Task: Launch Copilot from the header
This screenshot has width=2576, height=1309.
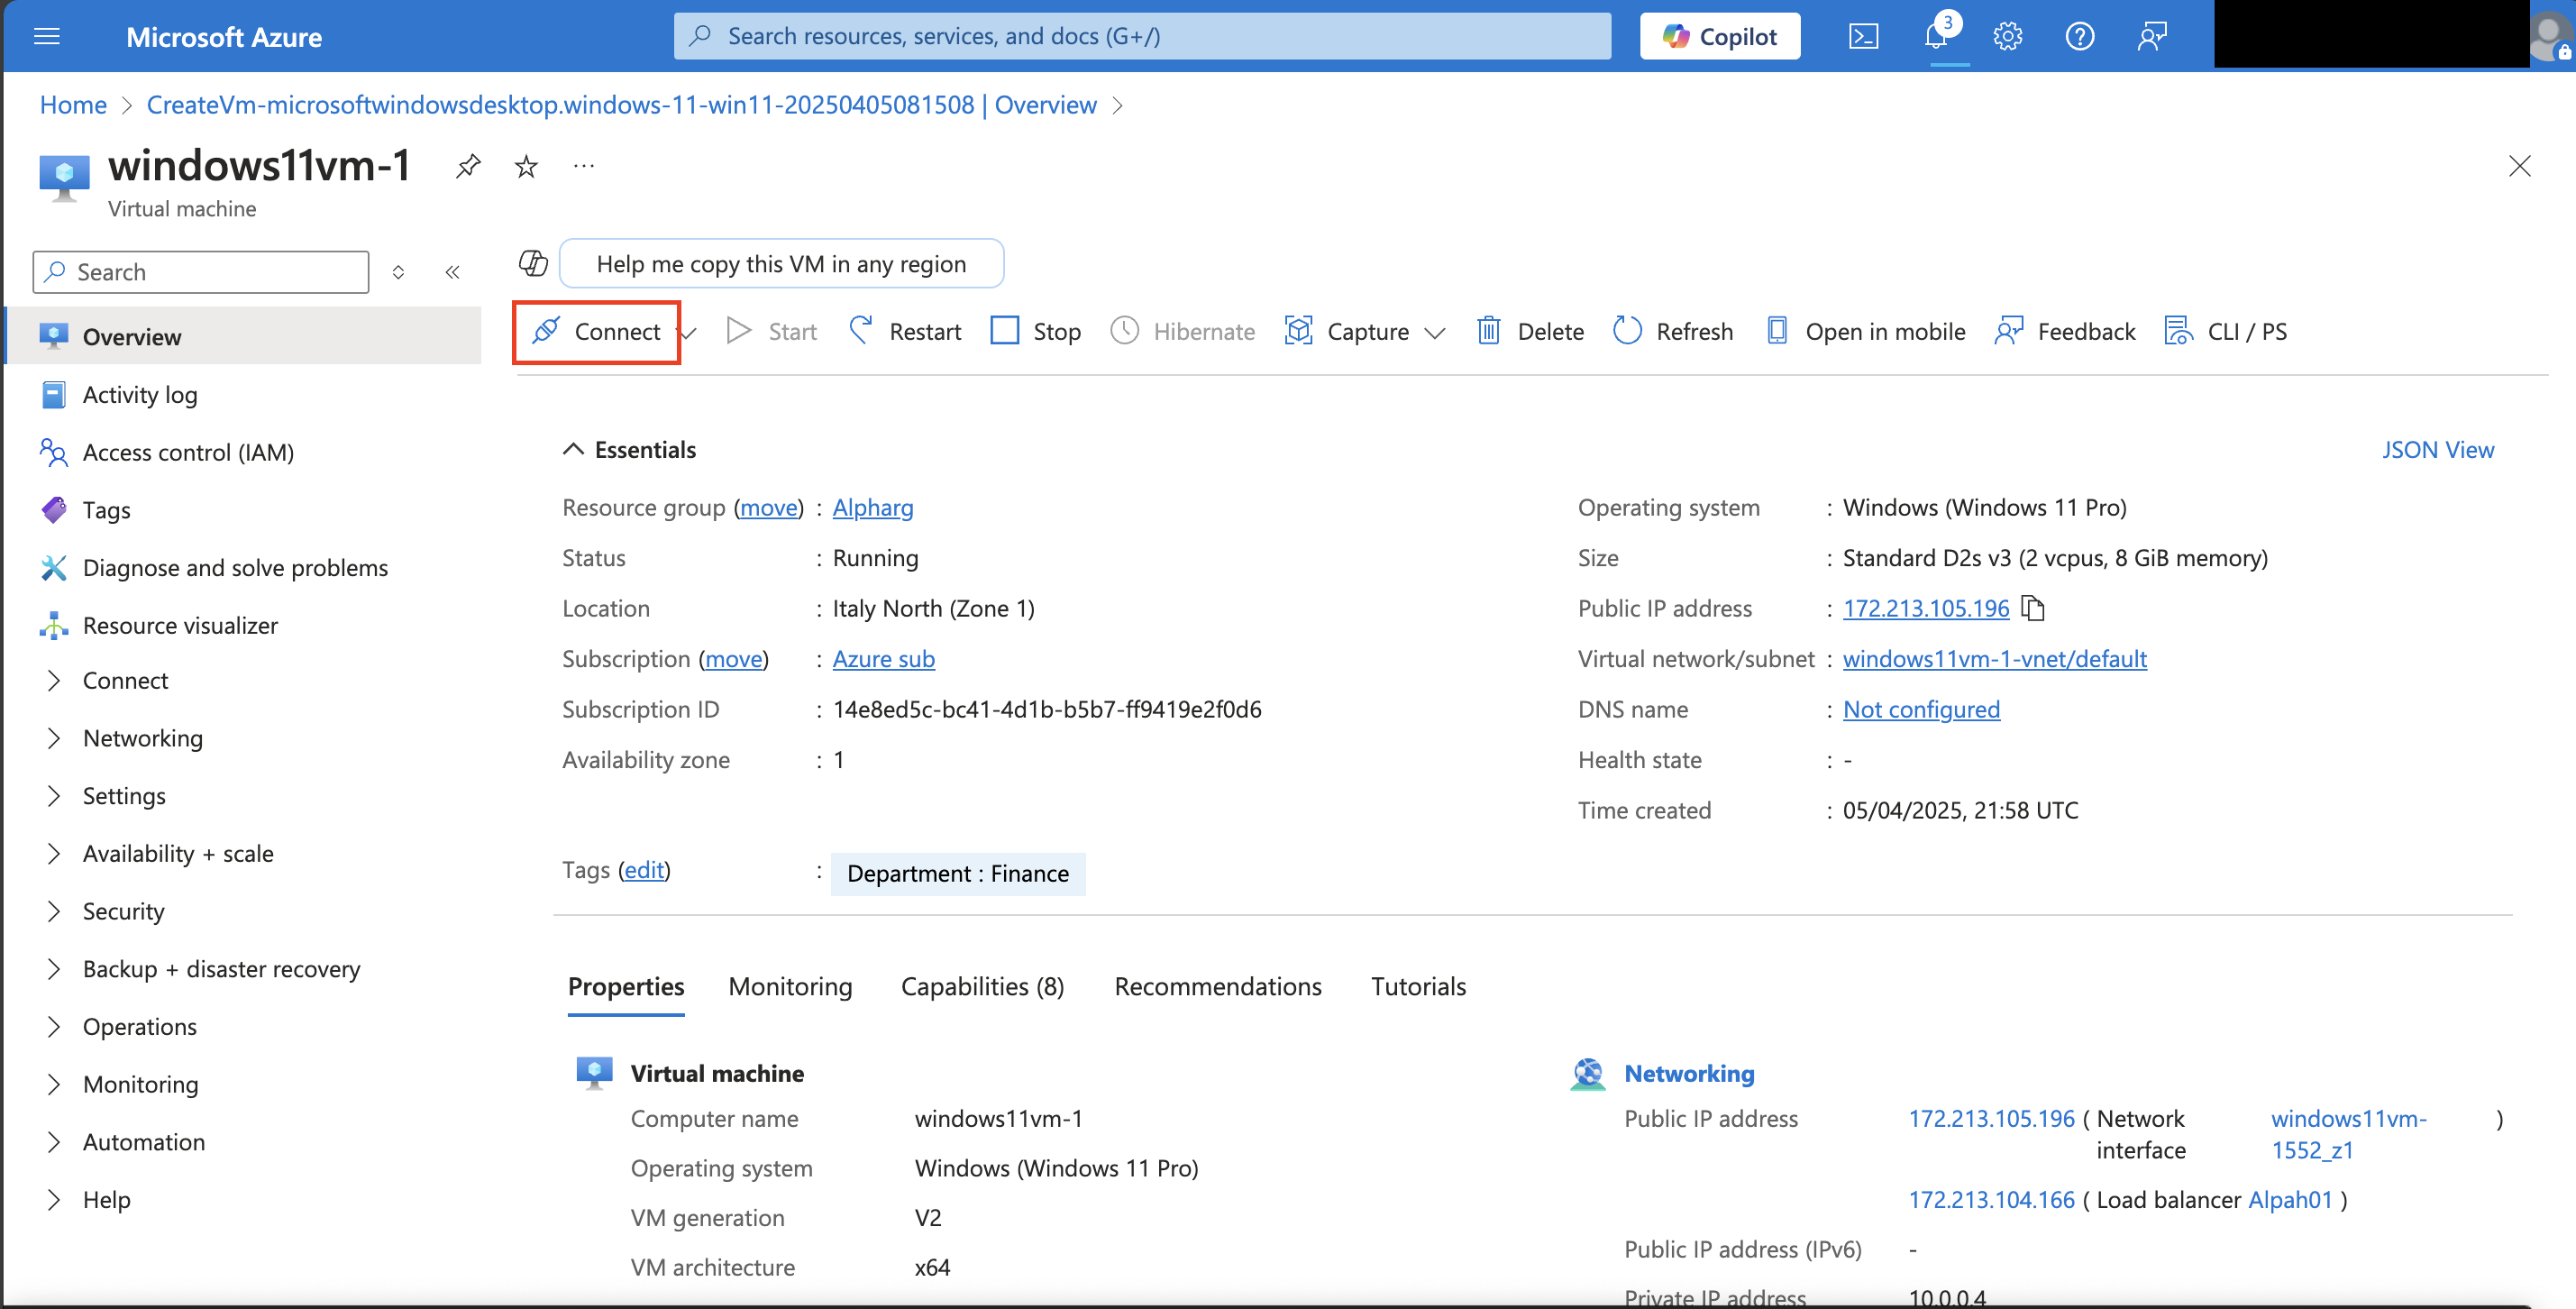Action: [1719, 37]
